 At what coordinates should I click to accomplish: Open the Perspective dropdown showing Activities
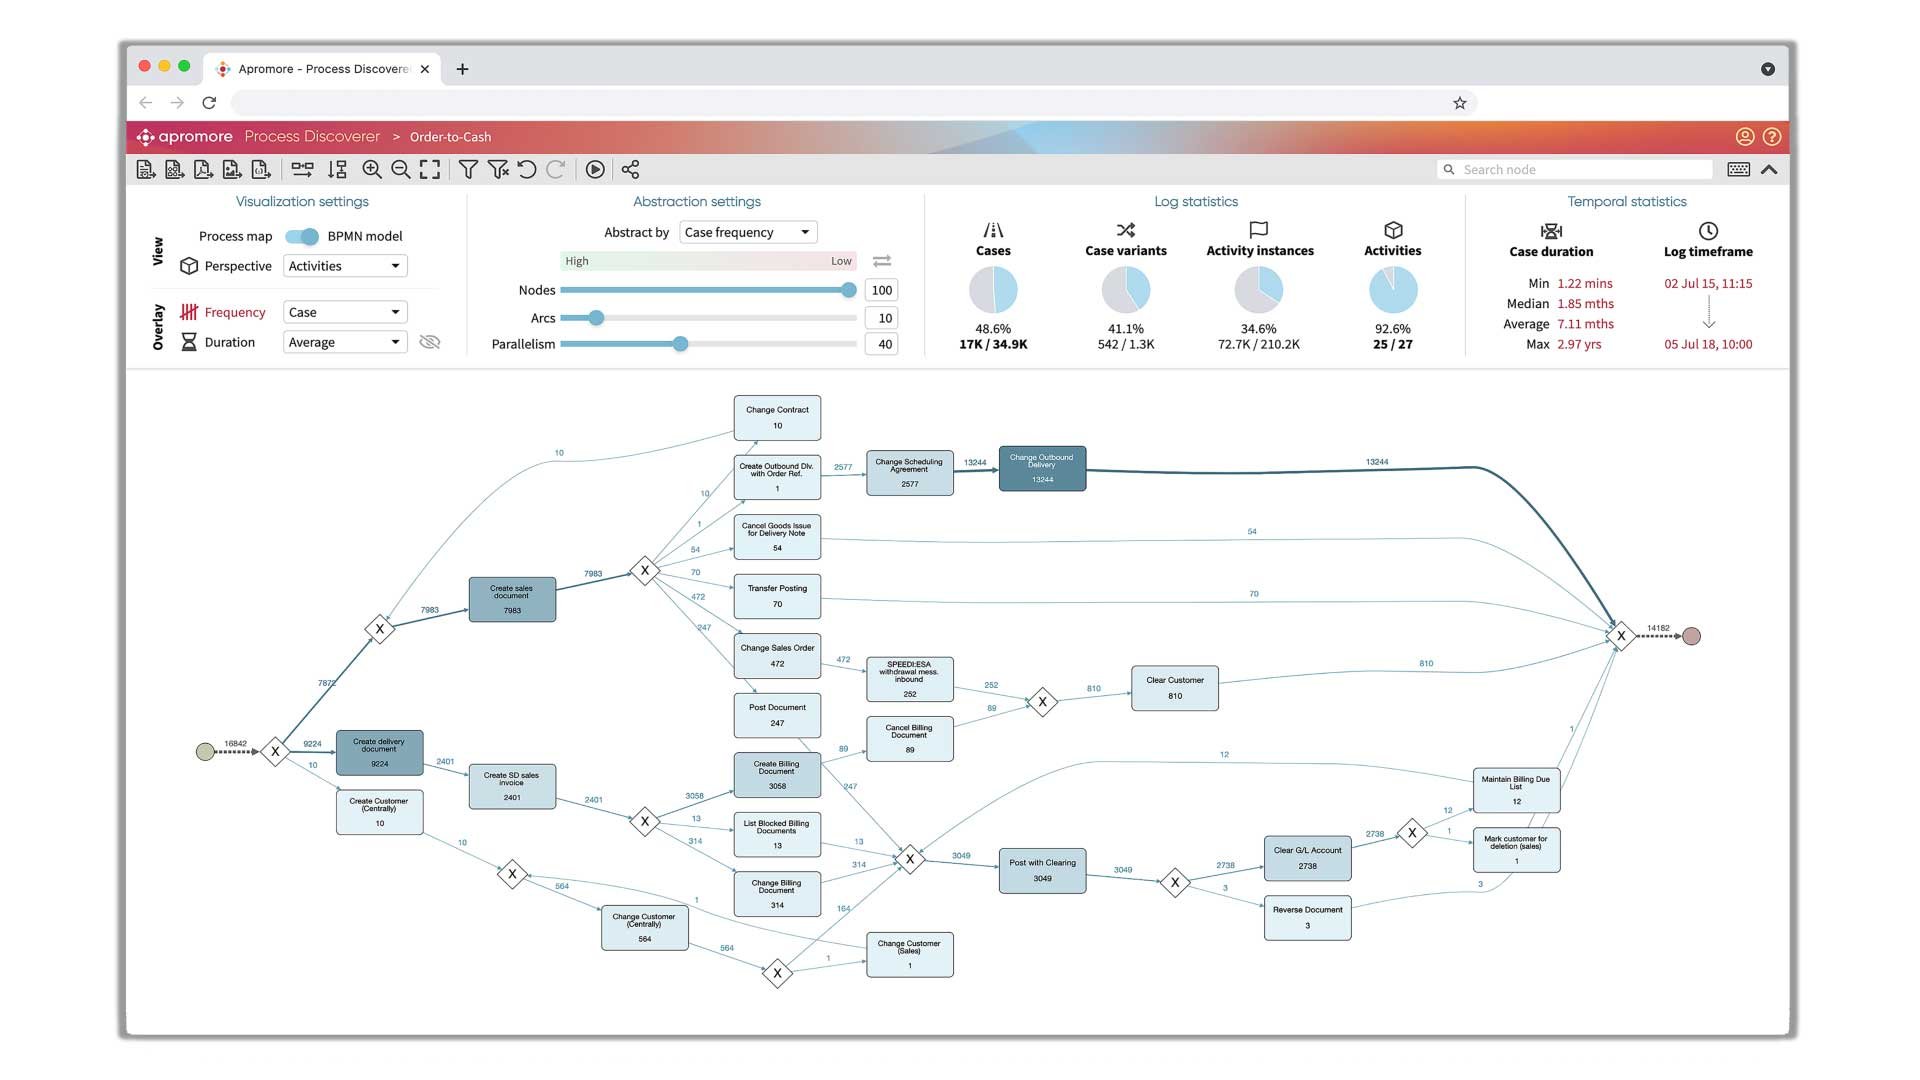click(x=344, y=266)
